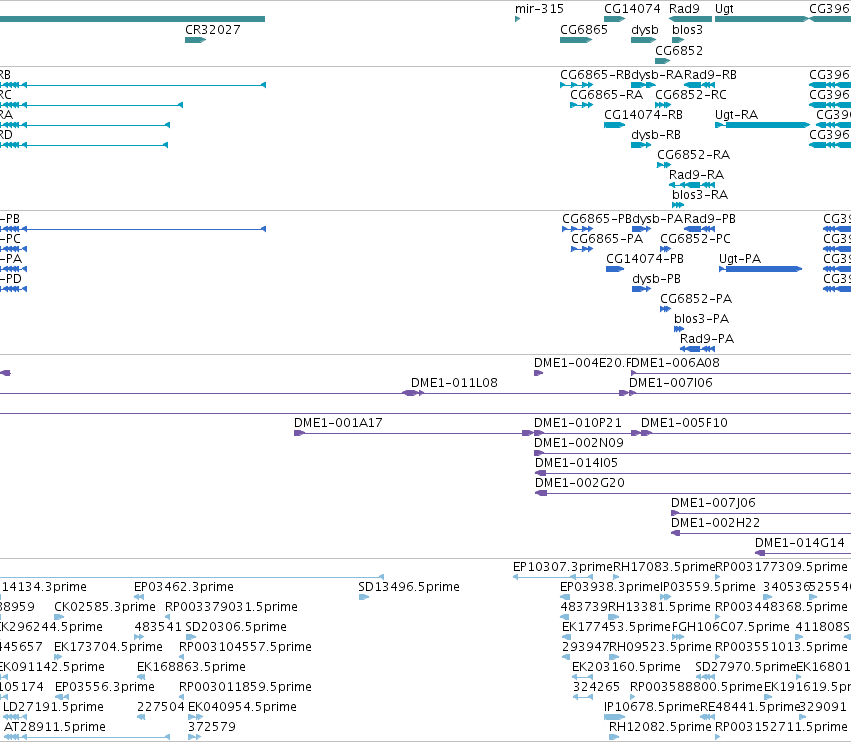The height and width of the screenshot is (742, 851).
Task: Click the CK02585.3prime EST label
Action: 105,607
